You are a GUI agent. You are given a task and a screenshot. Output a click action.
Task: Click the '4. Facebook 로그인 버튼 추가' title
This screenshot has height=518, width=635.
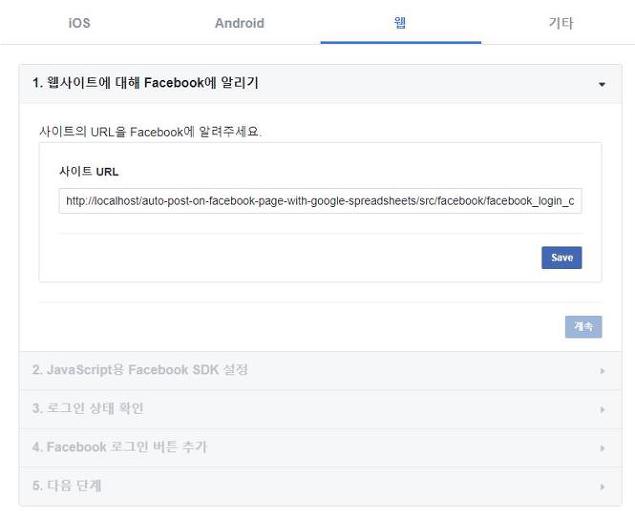pos(119,447)
